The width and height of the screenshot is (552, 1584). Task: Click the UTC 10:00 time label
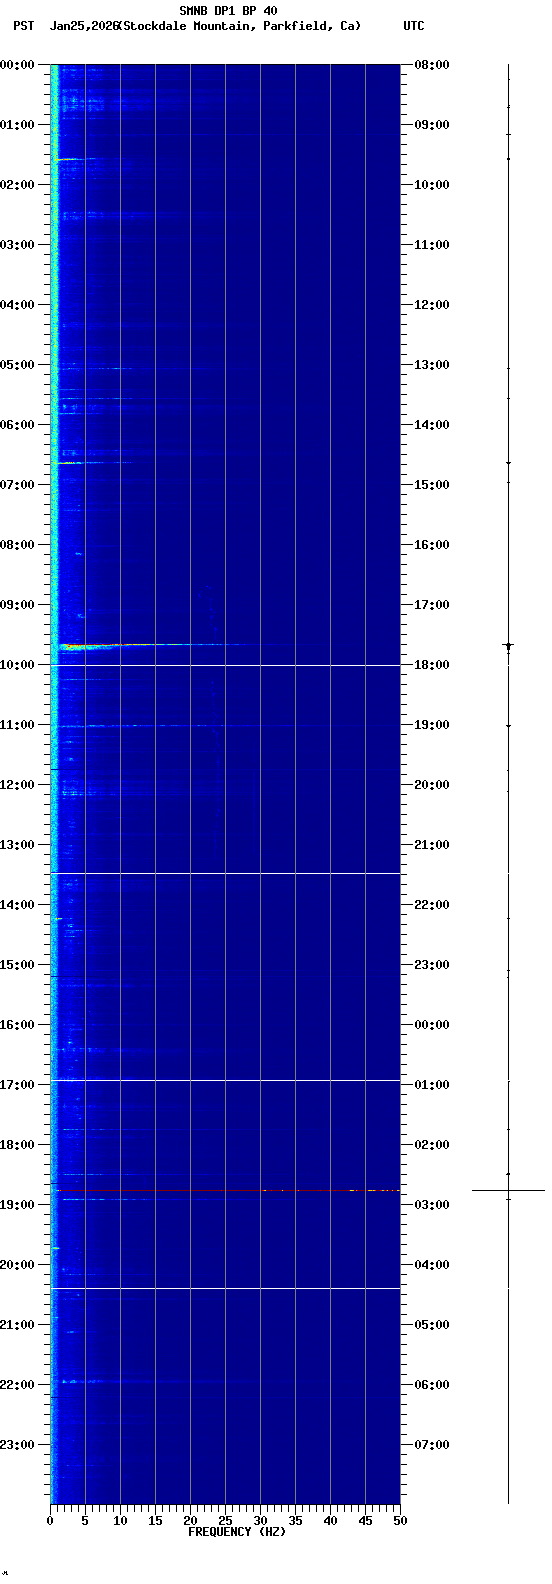point(432,185)
